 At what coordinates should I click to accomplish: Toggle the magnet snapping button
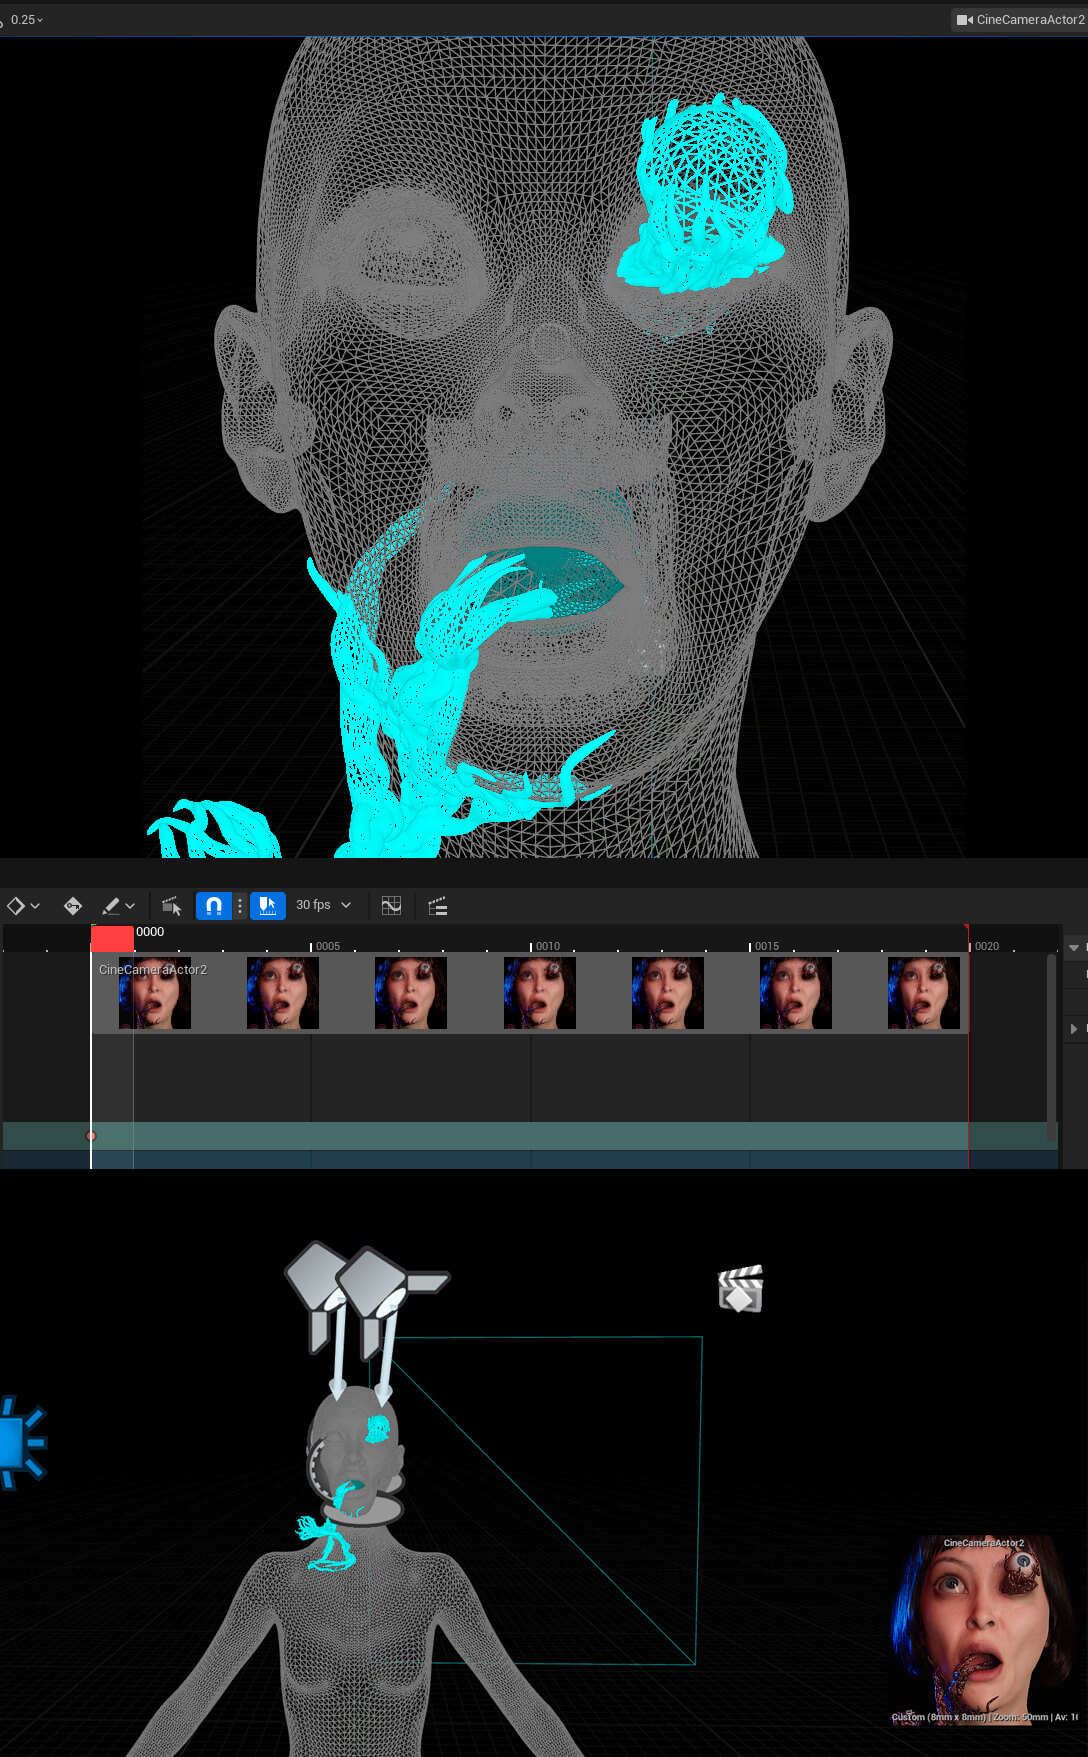click(x=213, y=906)
